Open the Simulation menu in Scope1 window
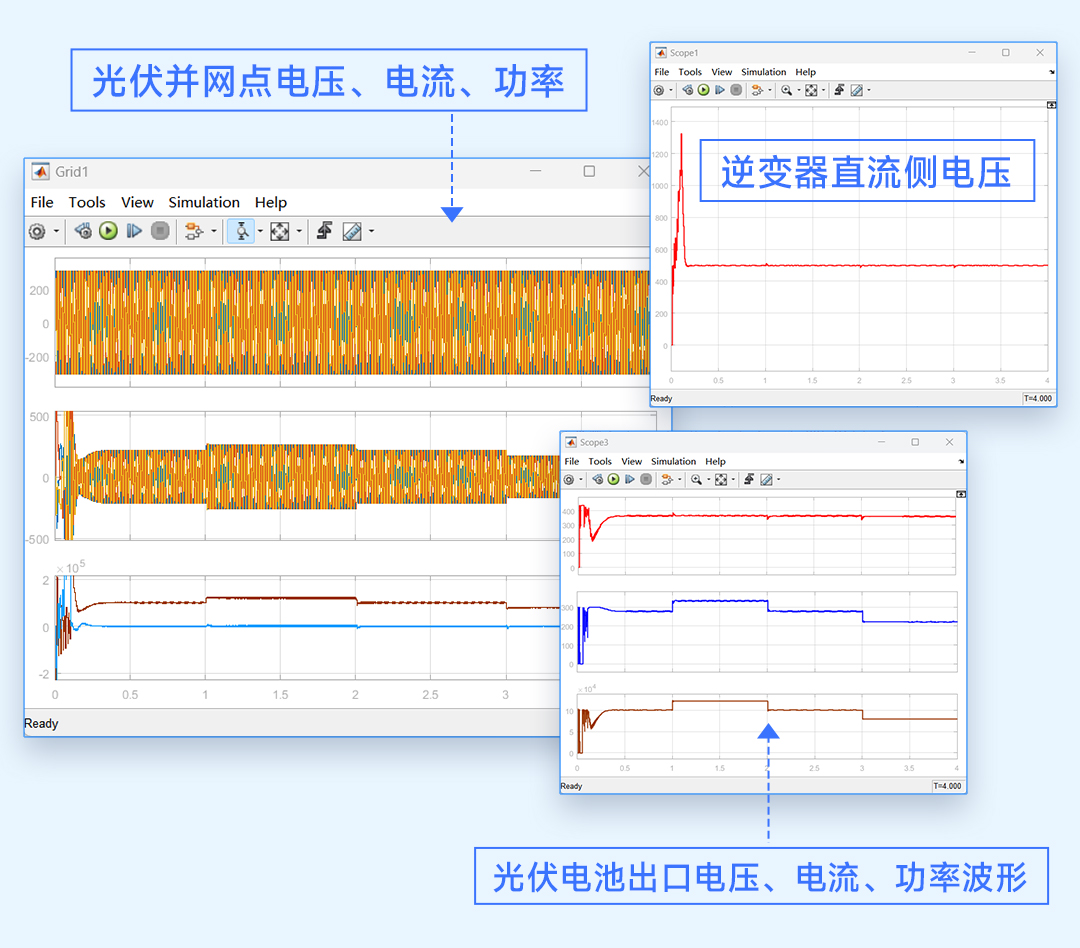1080x948 pixels. coord(764,72)
